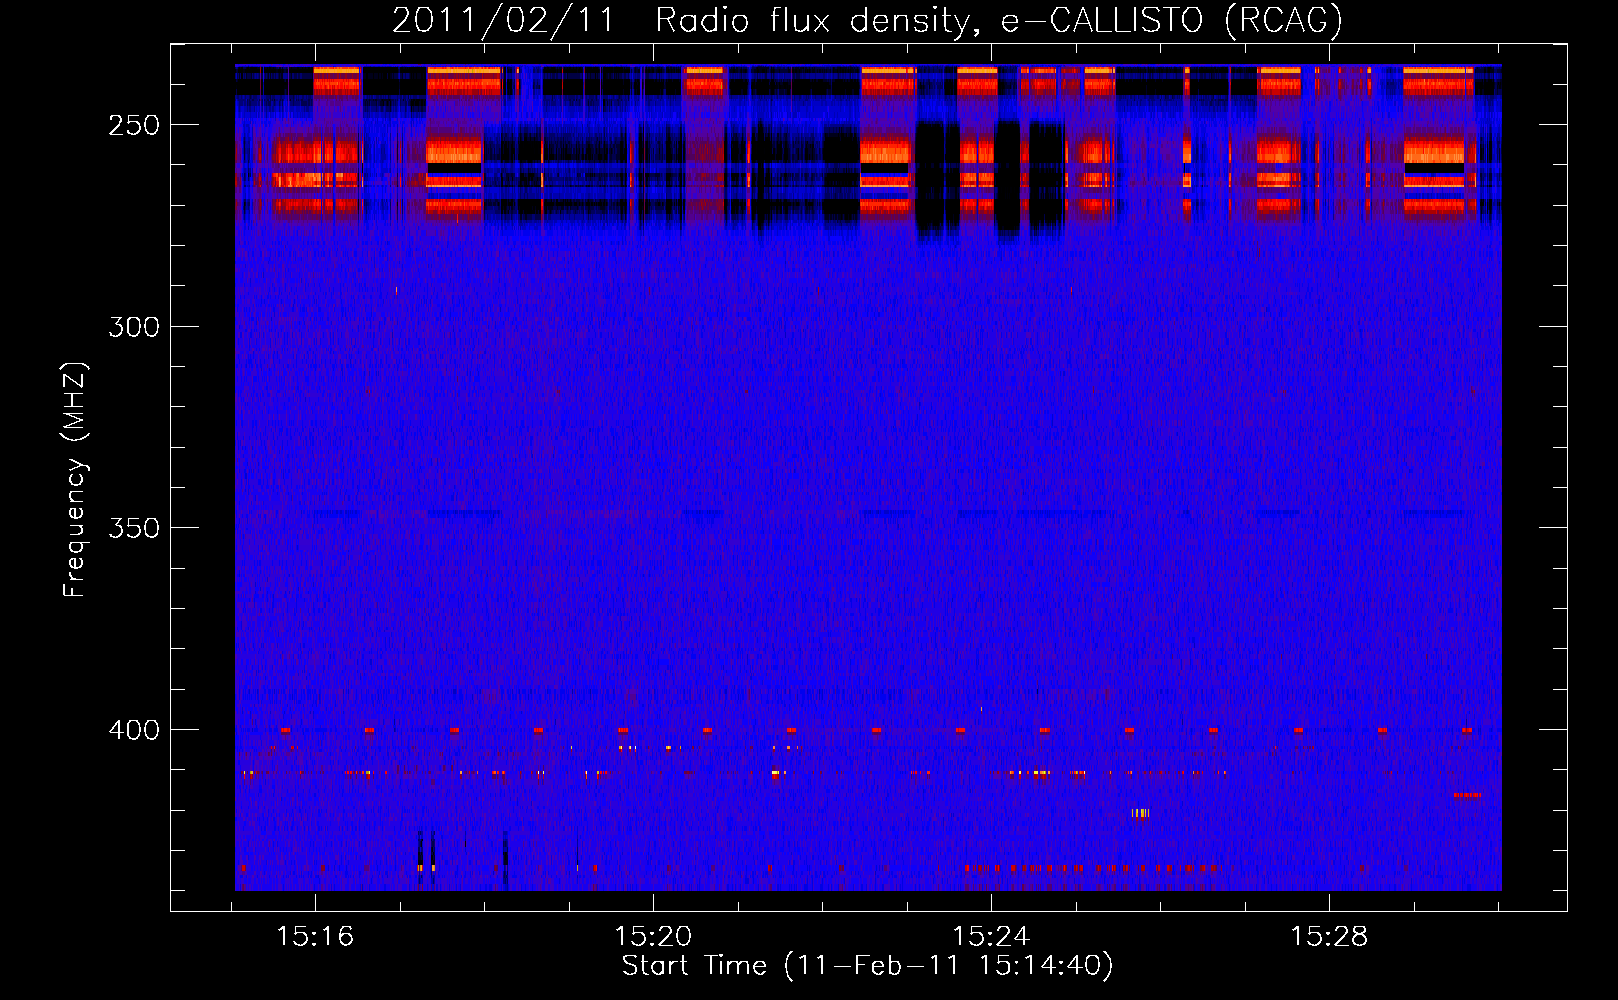Click the 'Start Time (11-Feb-11 15:14:40)' label

tap(867, 965)
